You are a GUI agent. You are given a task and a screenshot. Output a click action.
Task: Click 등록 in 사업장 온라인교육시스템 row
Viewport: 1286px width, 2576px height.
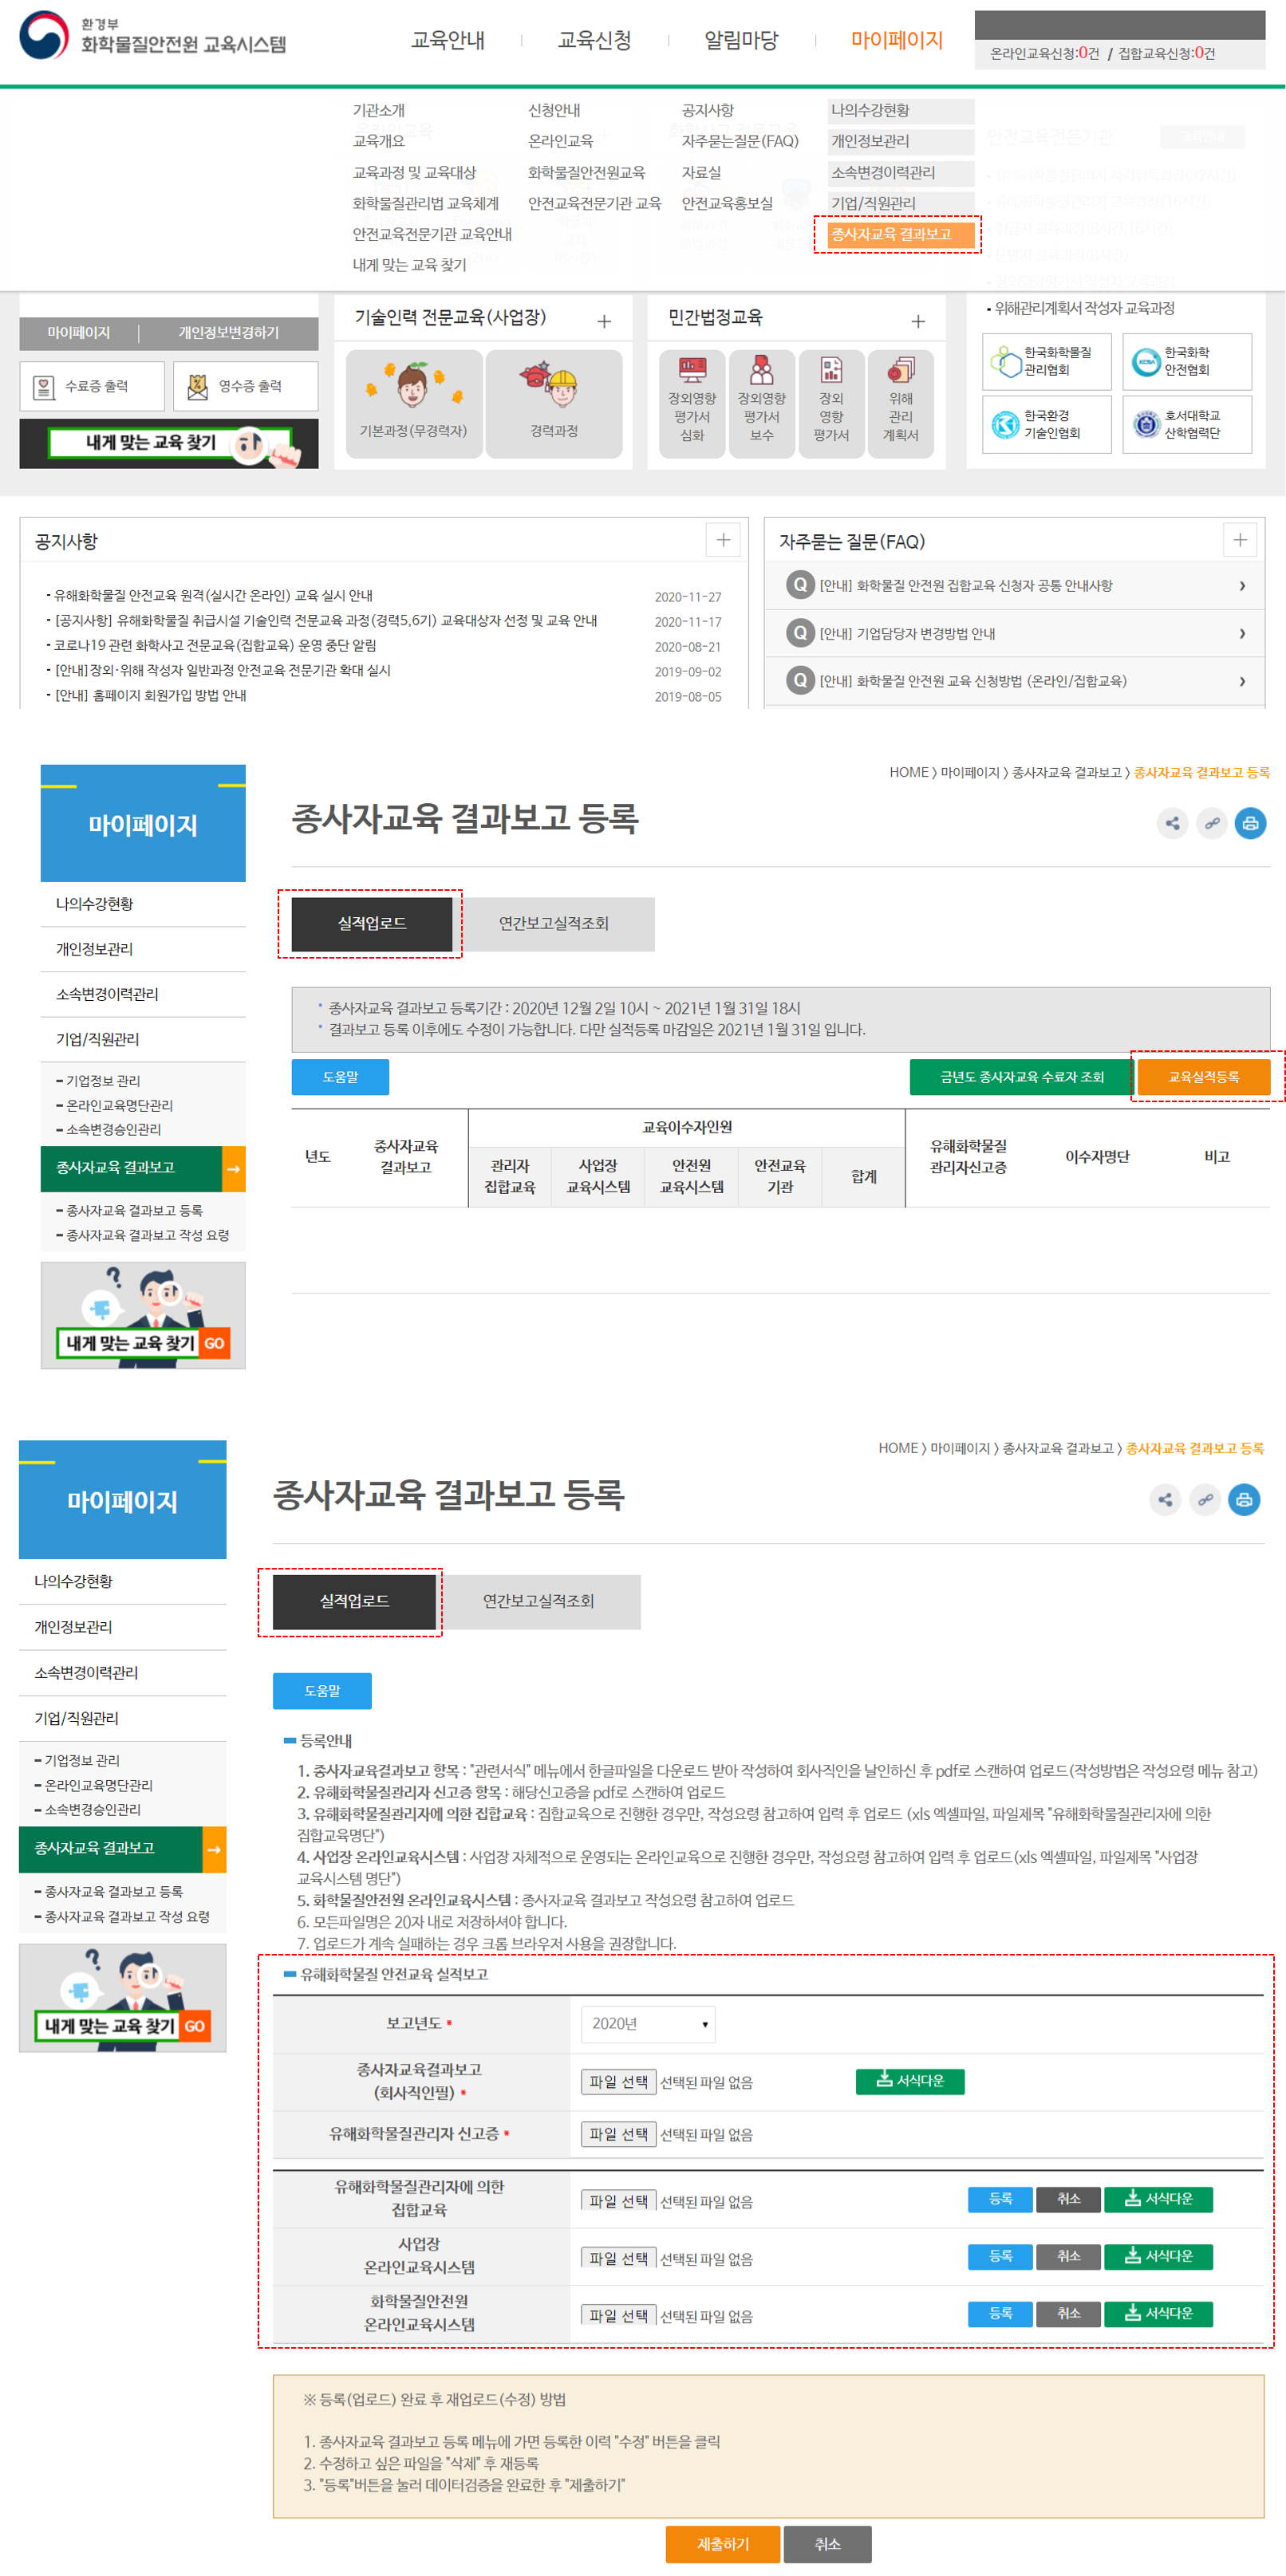[1000, 2257]
